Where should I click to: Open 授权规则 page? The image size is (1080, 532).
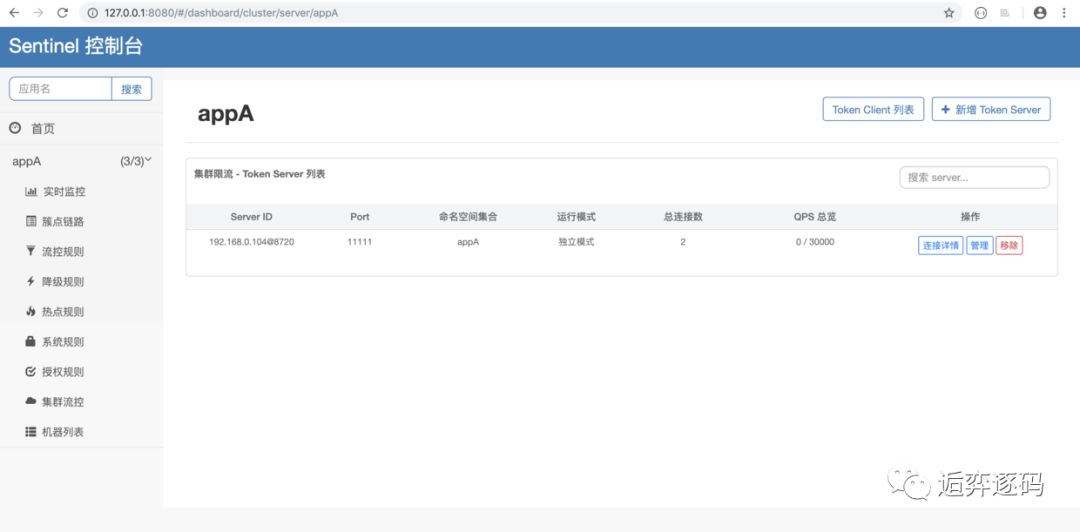pyautogui.click(x=63, y=372)
